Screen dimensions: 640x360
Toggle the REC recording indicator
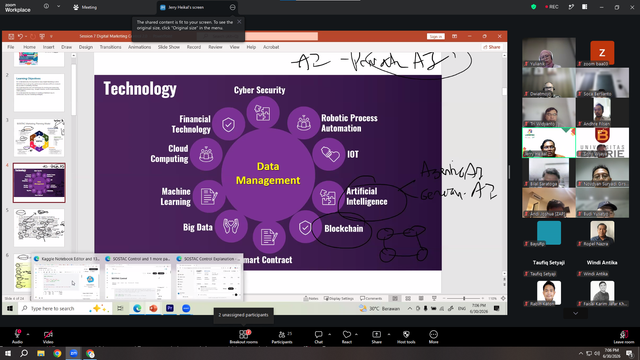coord(552,7)
